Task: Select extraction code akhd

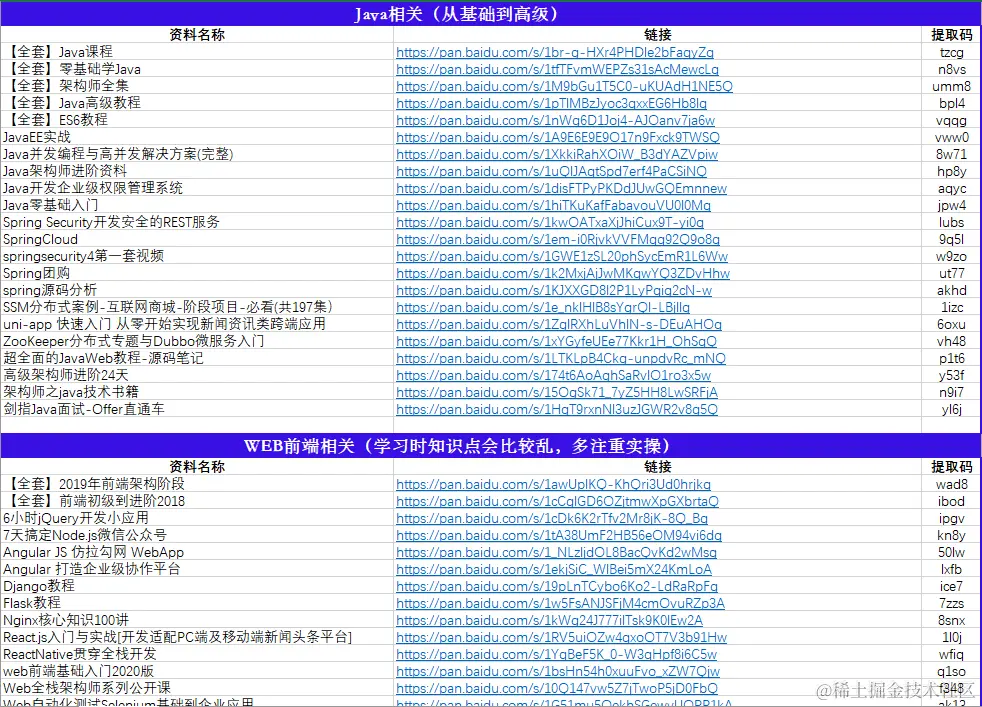Action: (x=951, y=291)
